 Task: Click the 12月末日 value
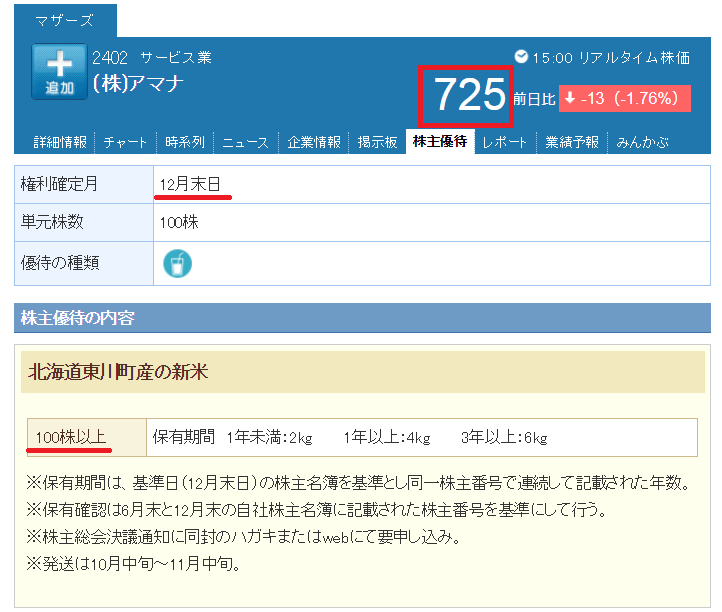click(x=190, y=184)
